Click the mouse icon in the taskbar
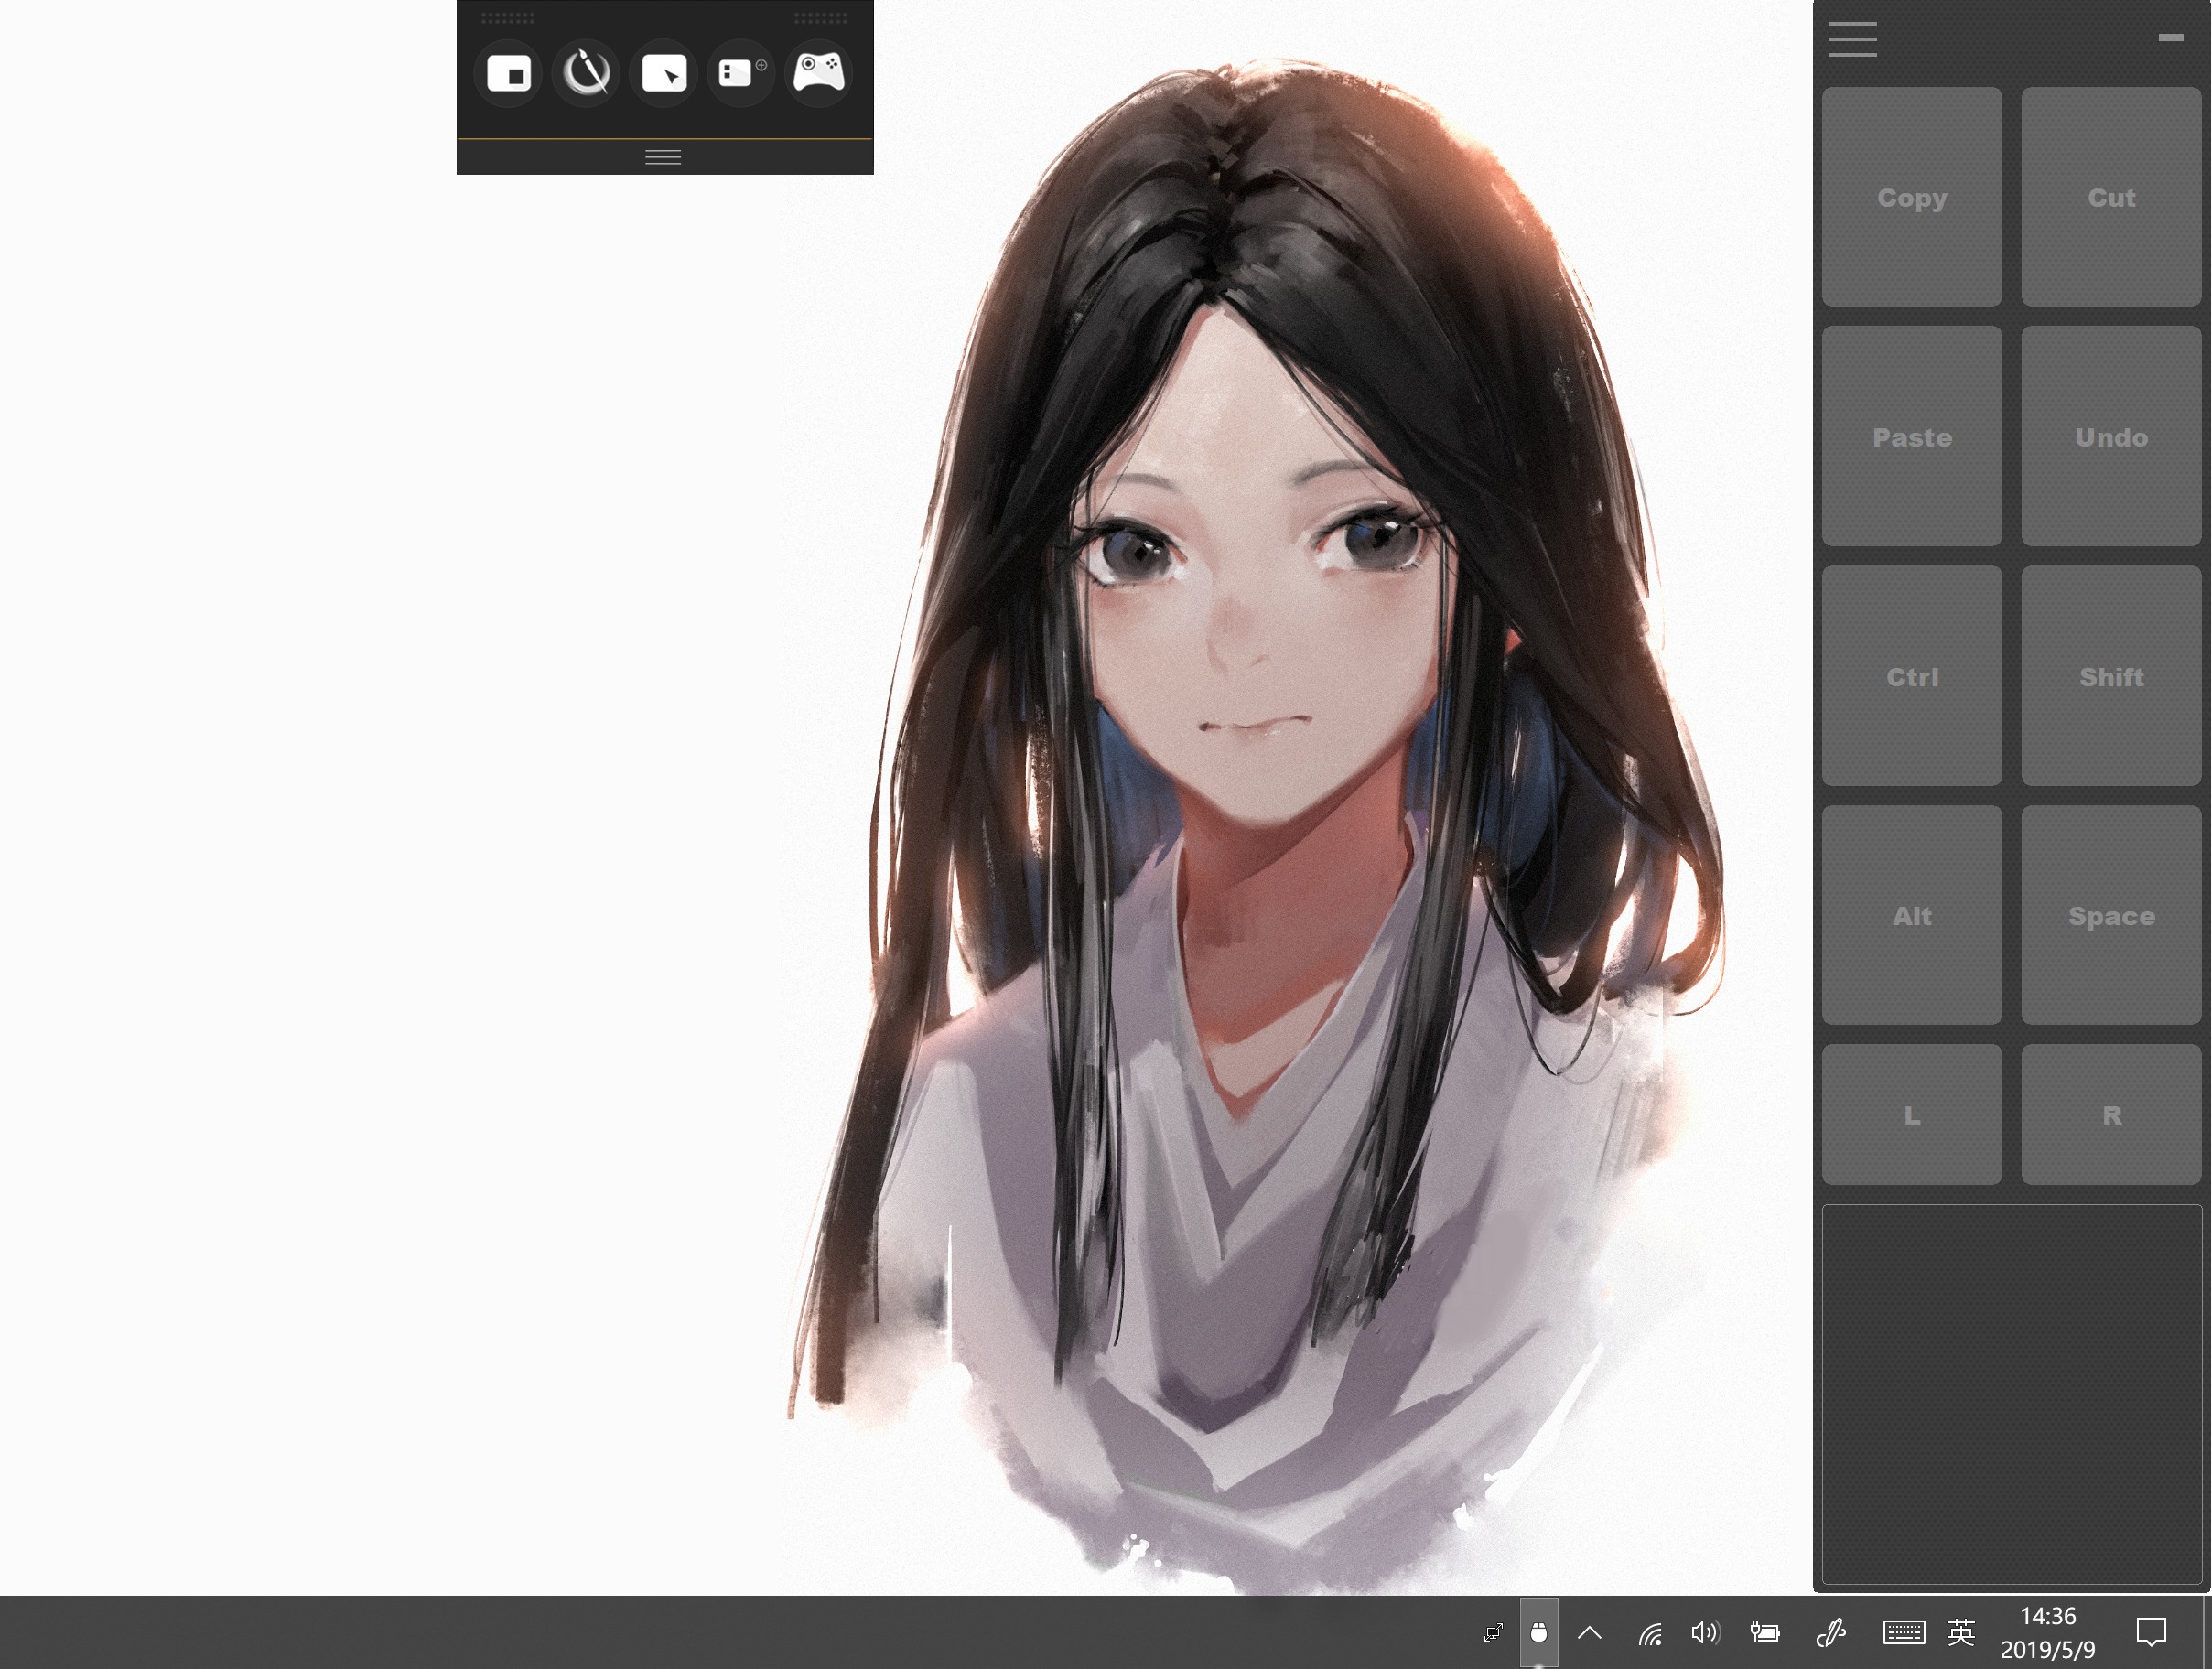 1538,1633
